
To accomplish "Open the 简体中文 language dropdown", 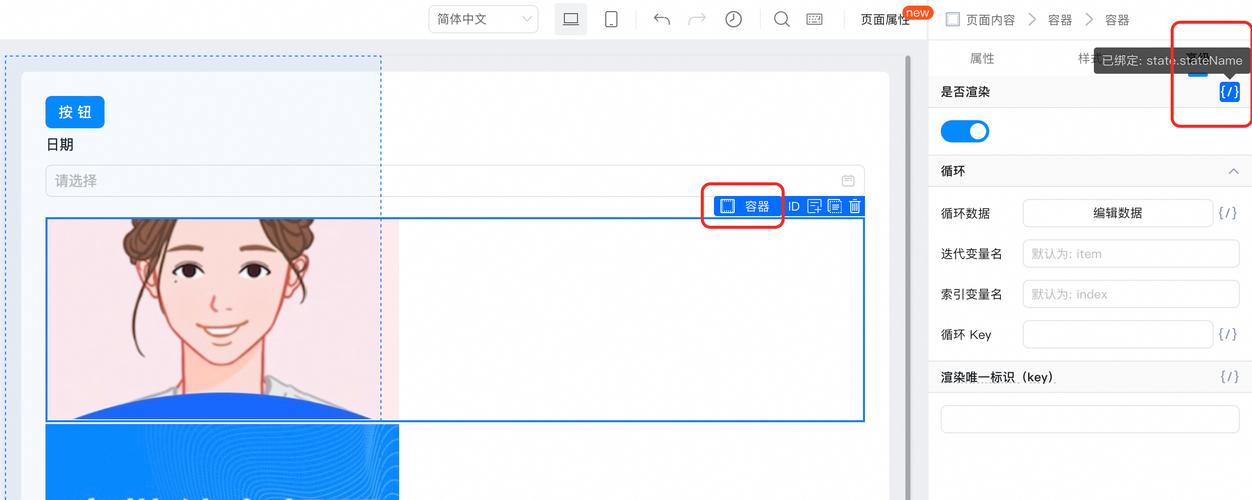I will pos(484,19).
